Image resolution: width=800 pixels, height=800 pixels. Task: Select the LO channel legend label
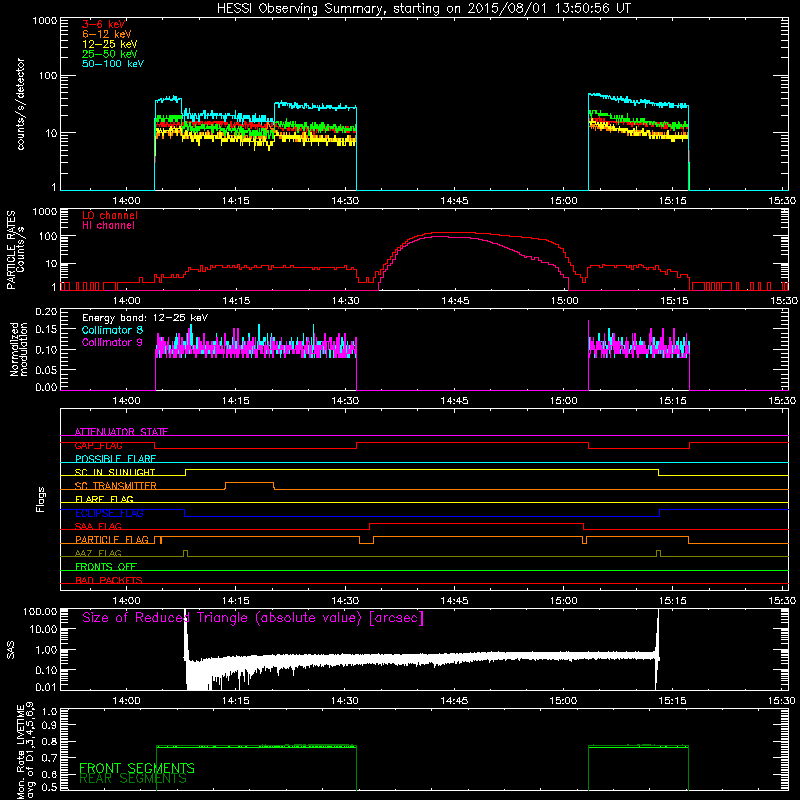[x=110, y=215]
